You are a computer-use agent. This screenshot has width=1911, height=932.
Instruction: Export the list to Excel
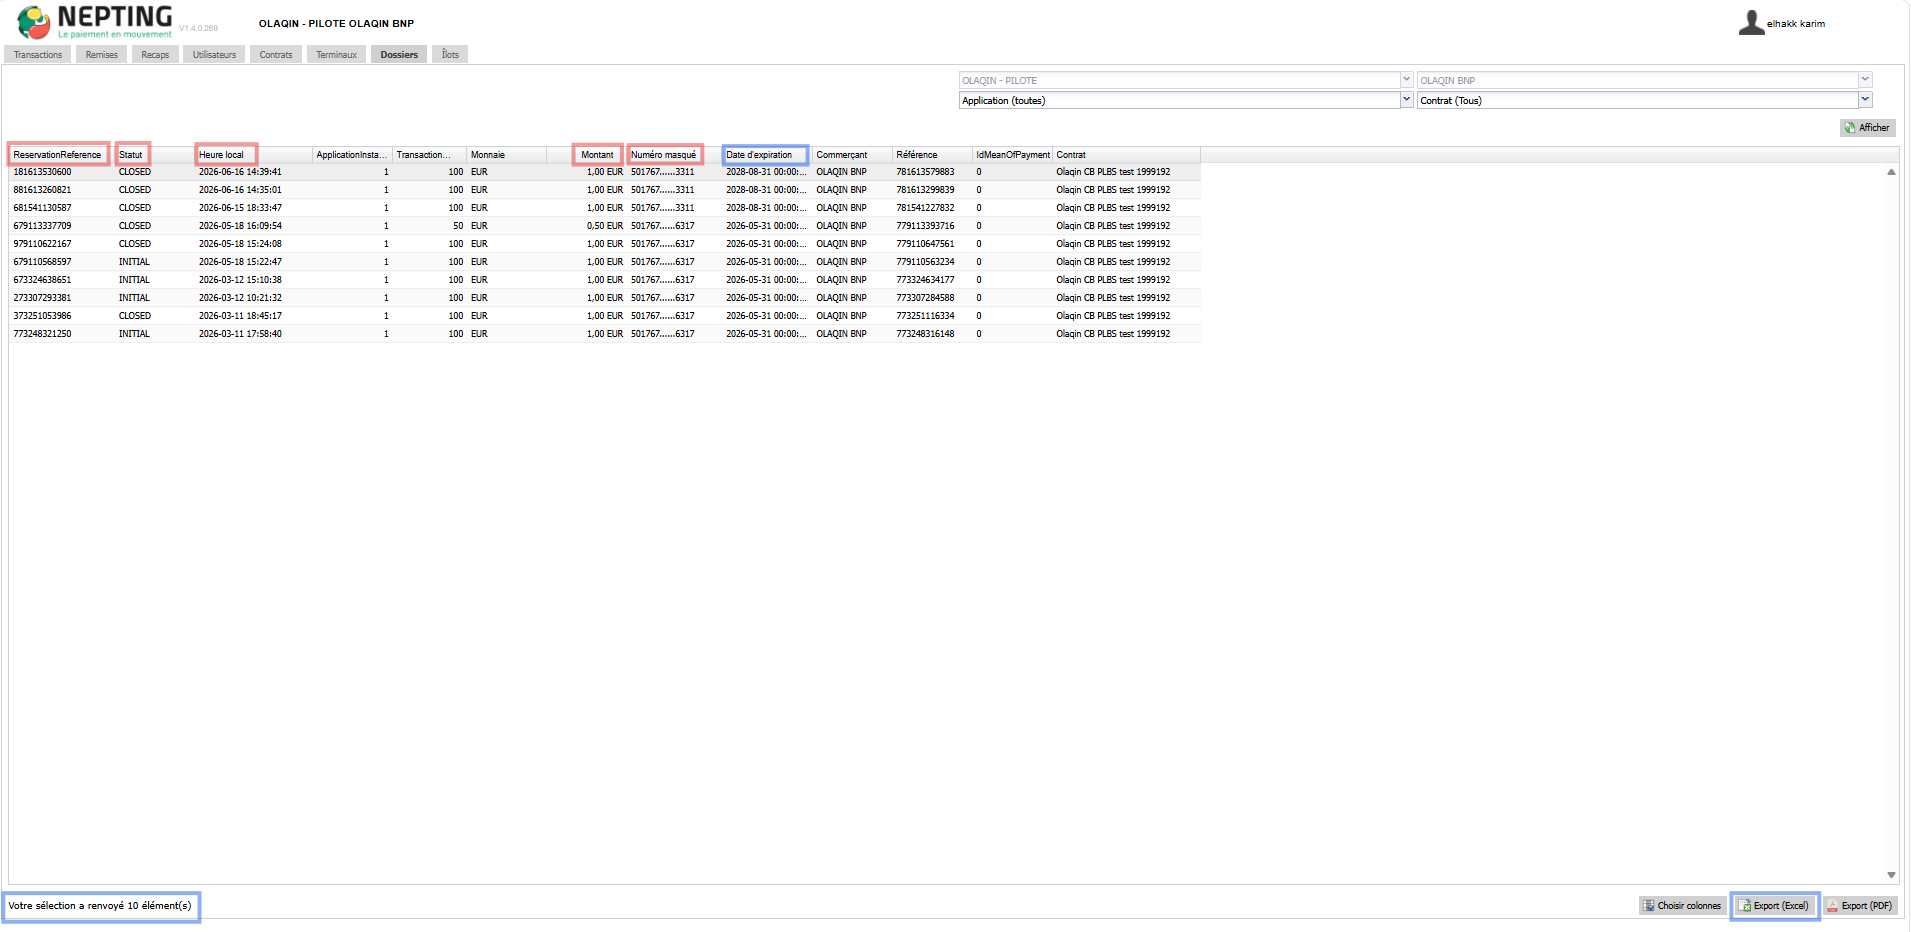[1774, 906]
